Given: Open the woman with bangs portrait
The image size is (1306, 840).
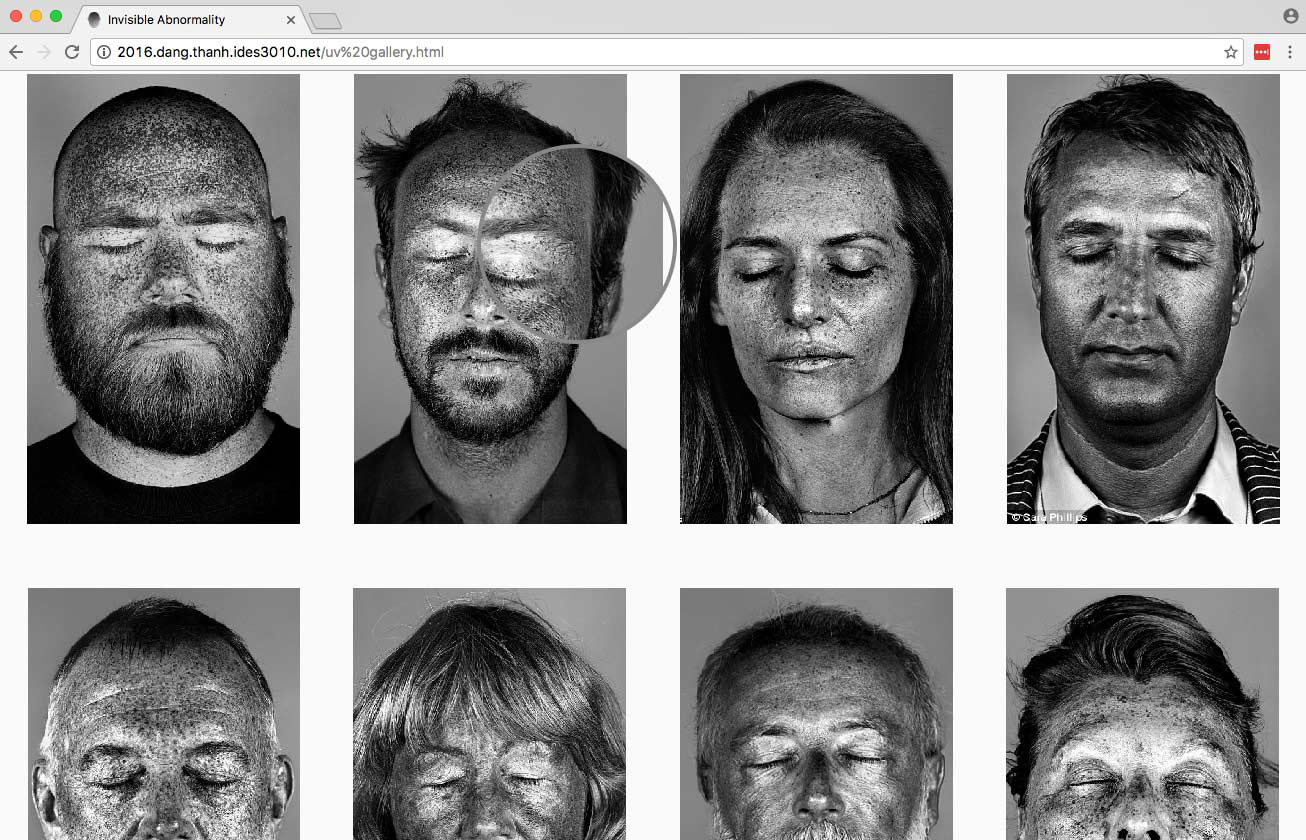Looking at the screenshot, I should pos(489,714).
